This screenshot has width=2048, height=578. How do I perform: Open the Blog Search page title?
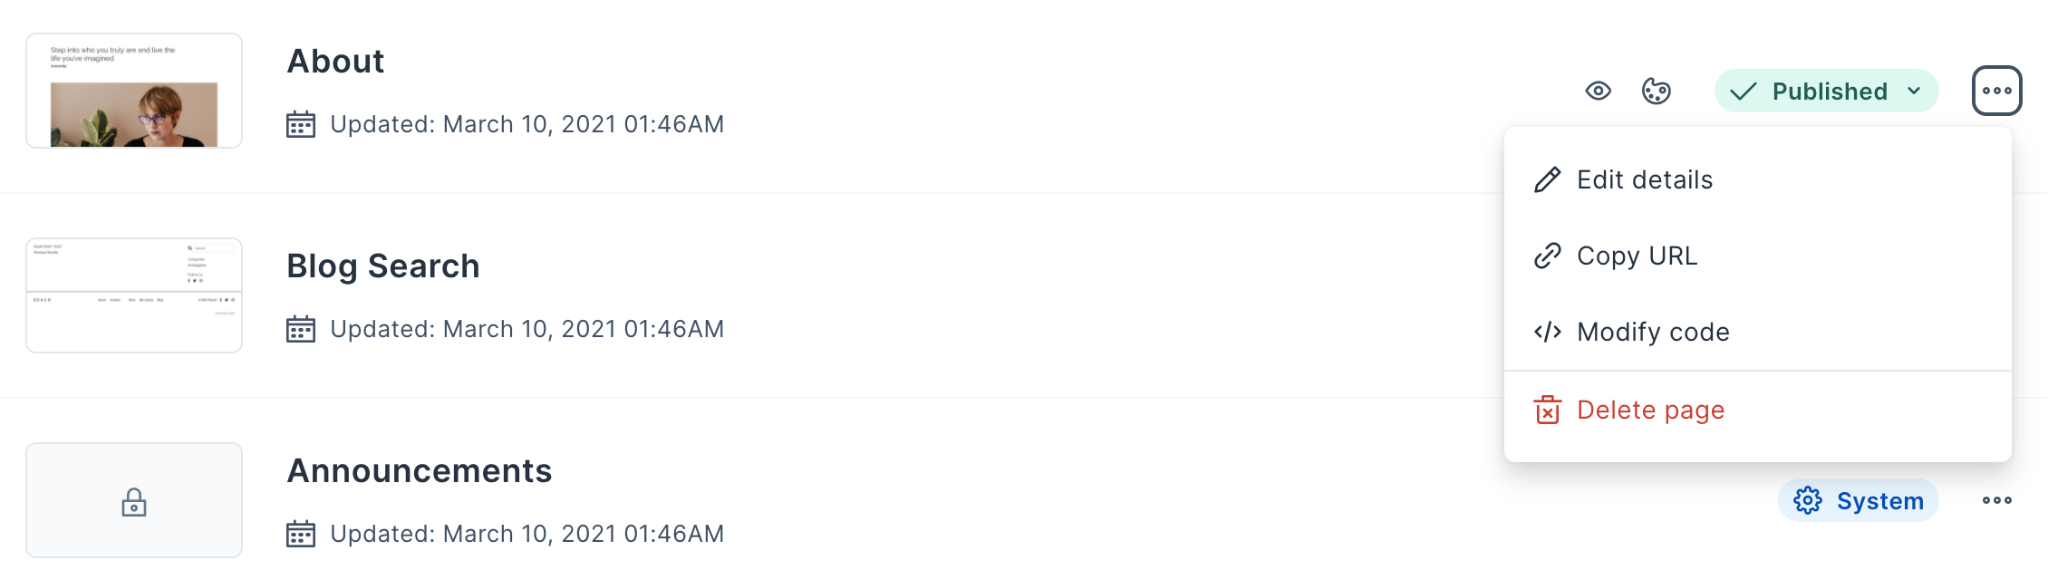click(383, 266)
